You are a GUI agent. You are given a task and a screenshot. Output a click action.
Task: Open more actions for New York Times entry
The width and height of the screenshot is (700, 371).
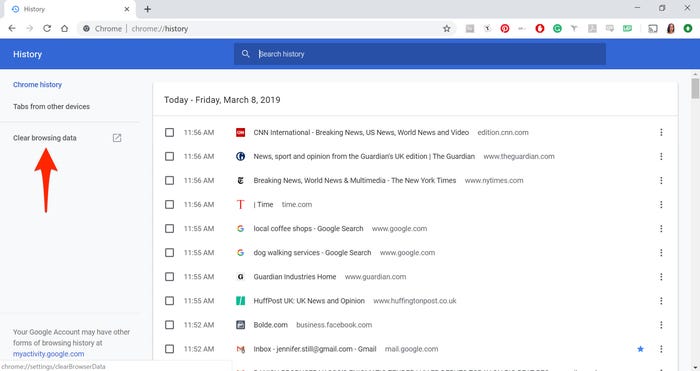pos(661,181)
